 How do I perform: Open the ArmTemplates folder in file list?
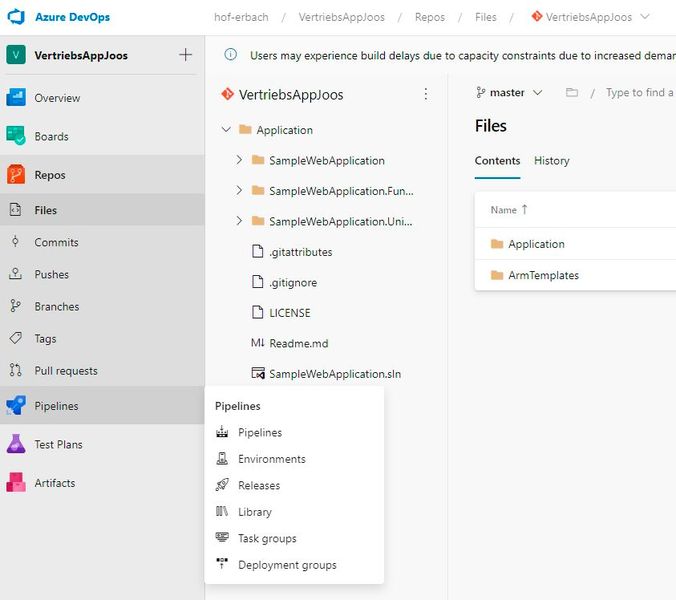coord(543,275)
